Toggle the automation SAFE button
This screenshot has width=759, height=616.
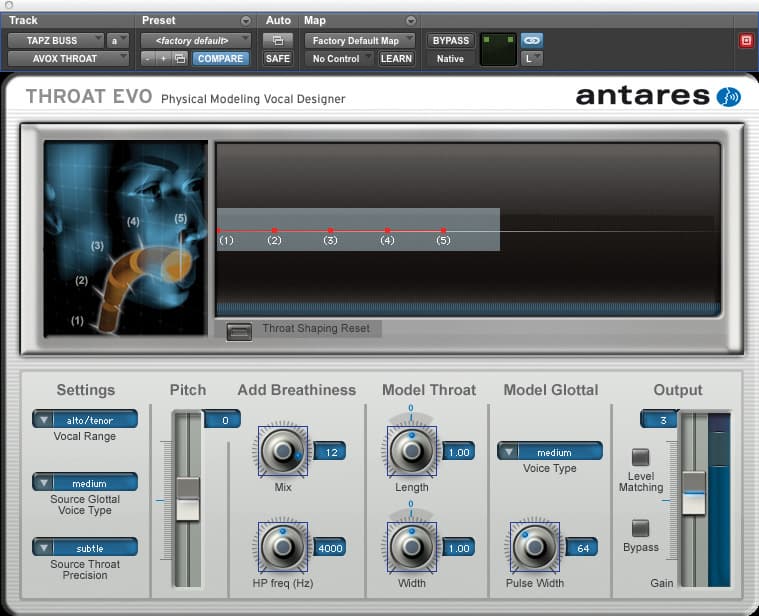coord(278,59)
